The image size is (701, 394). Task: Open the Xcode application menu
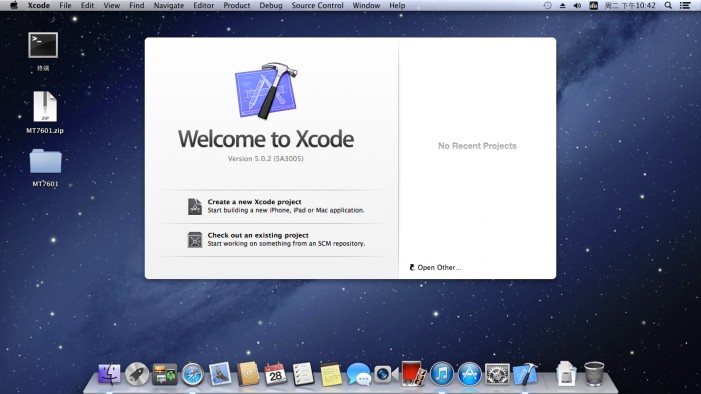coord(38,5)
